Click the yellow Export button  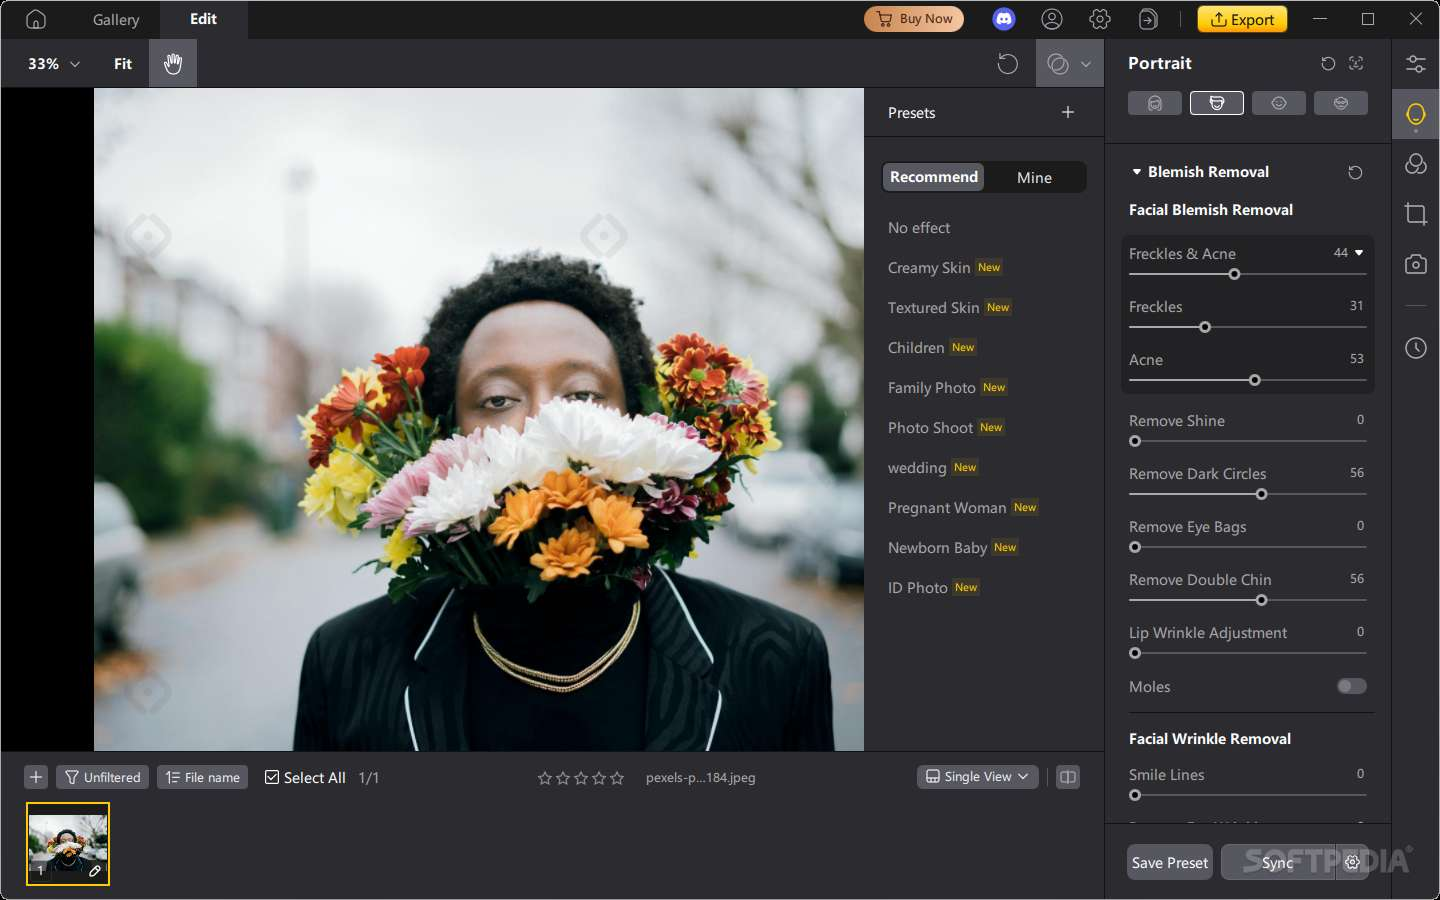[x=1242, y=19]
